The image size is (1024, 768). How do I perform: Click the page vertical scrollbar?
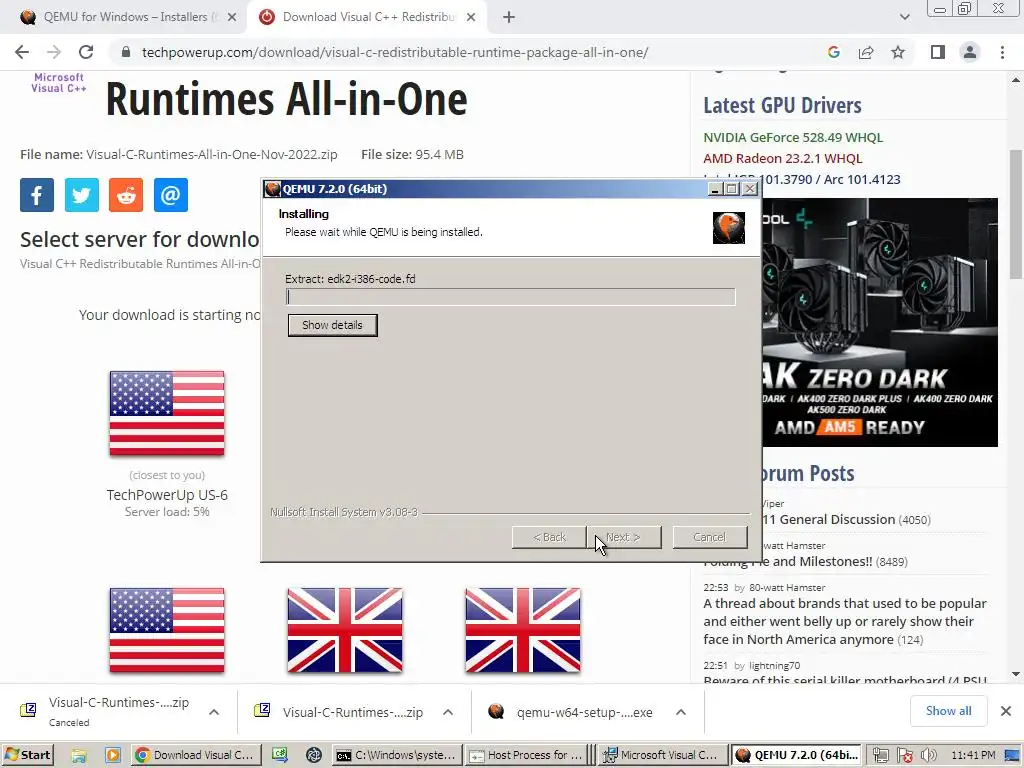(x=1016, y=214)
